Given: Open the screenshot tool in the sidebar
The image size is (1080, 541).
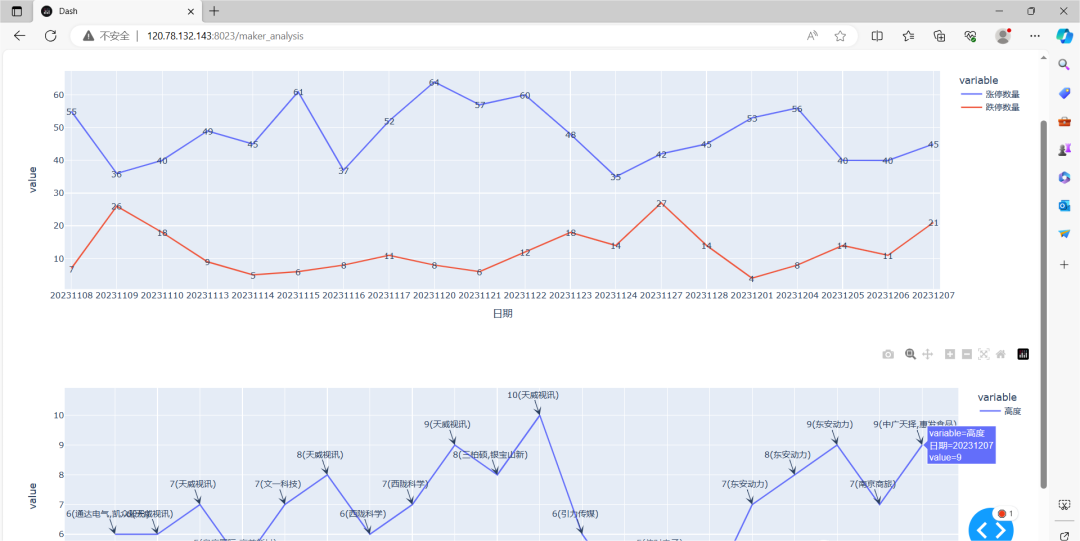Looking at the screenshot, I should [x=1064, y=505].
